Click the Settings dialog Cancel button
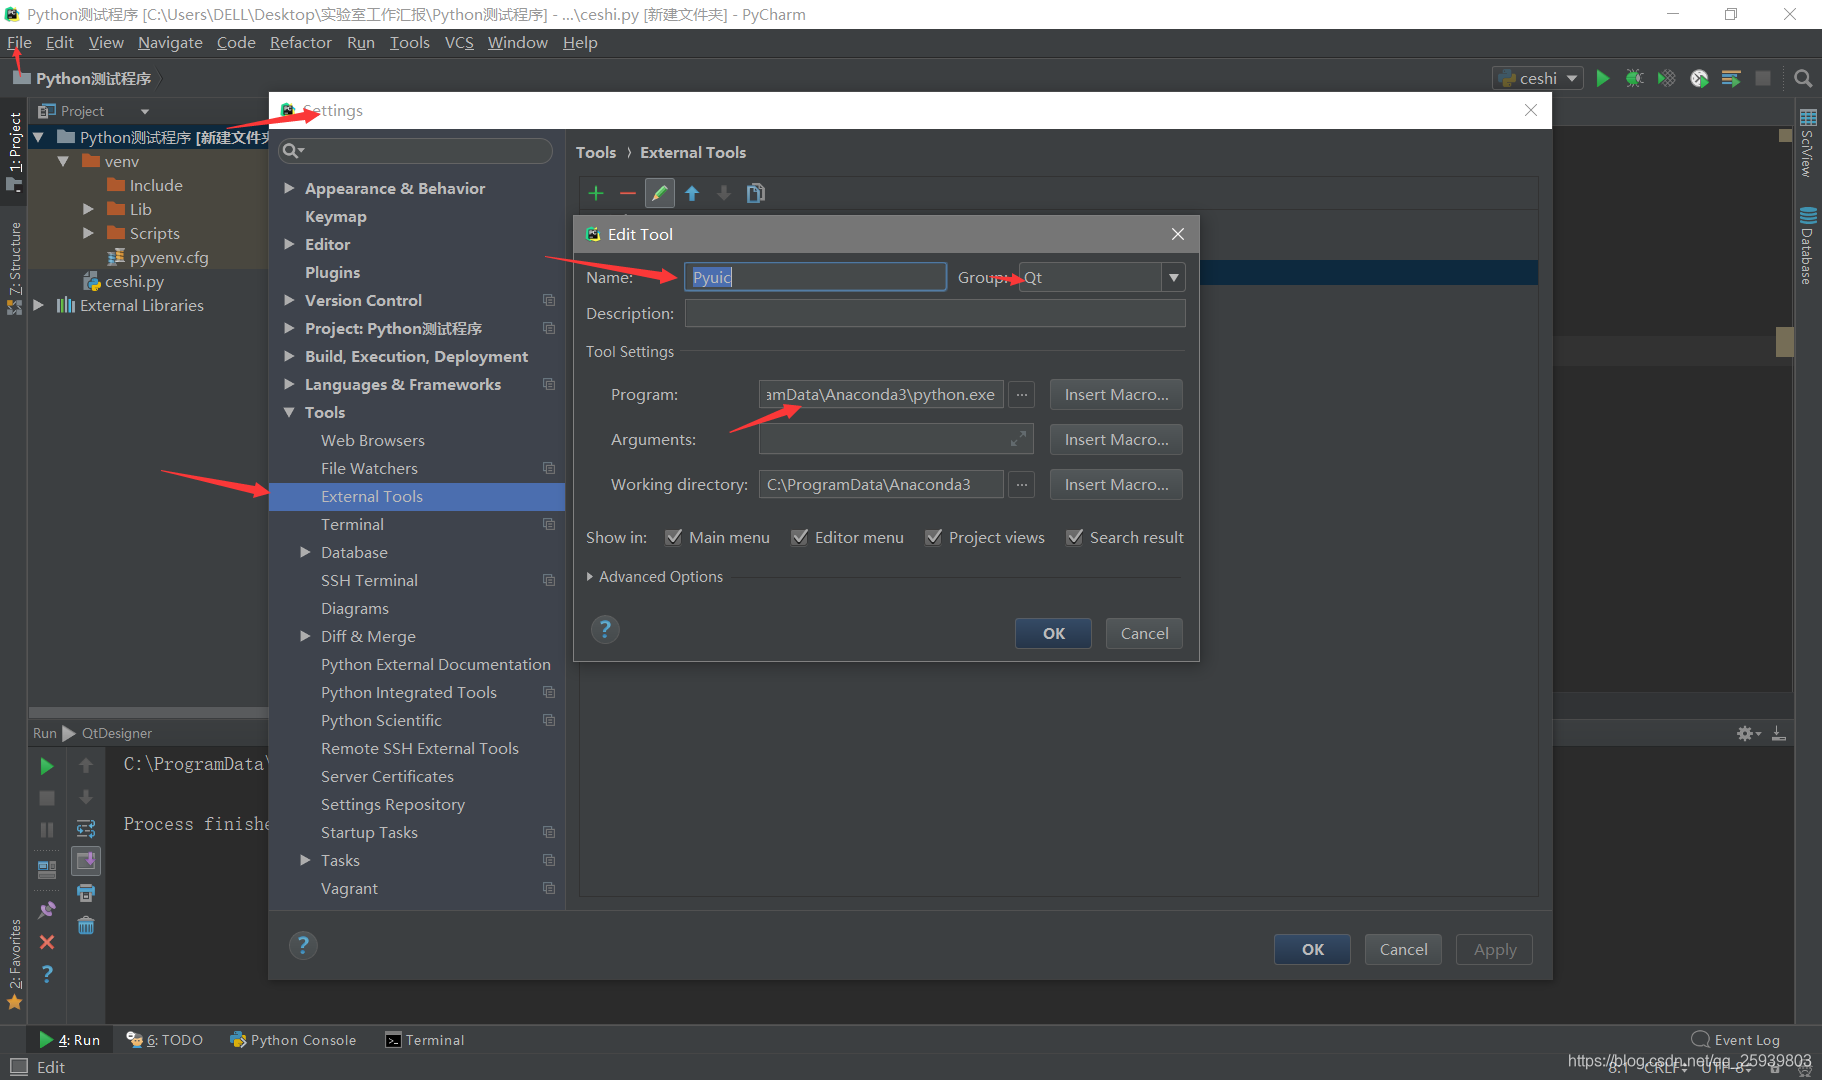The image size is (1822, 1080). coord(1403,949)
